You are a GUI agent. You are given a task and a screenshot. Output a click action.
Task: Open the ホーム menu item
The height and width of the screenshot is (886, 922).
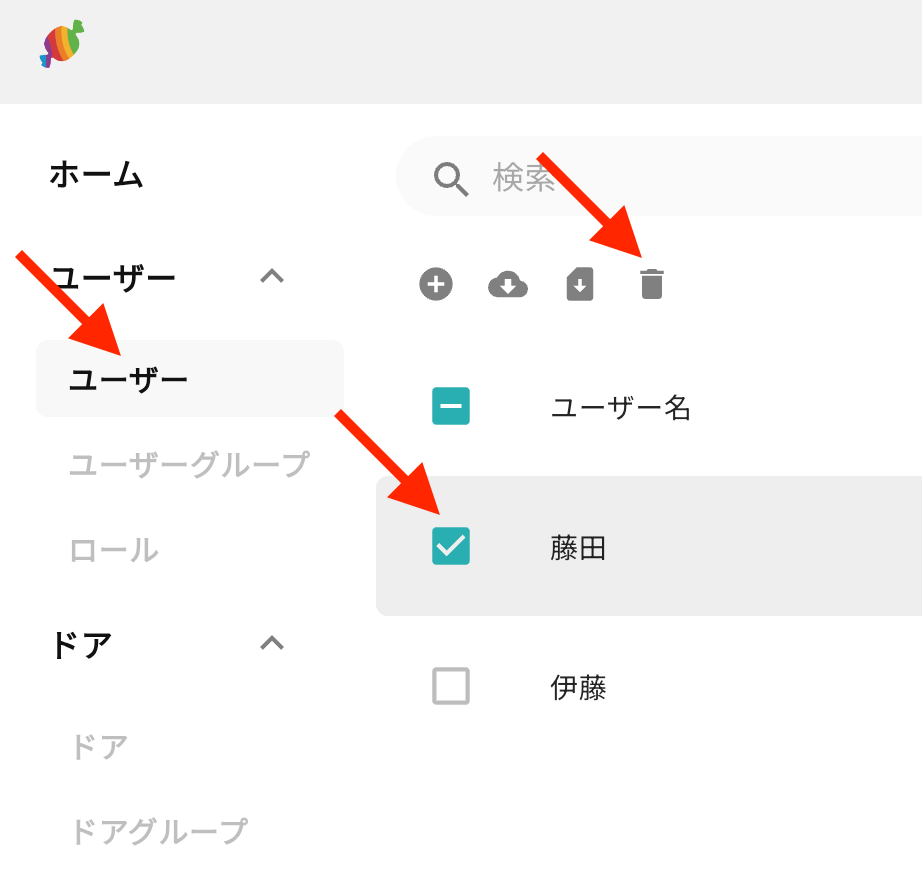point(96,175)
